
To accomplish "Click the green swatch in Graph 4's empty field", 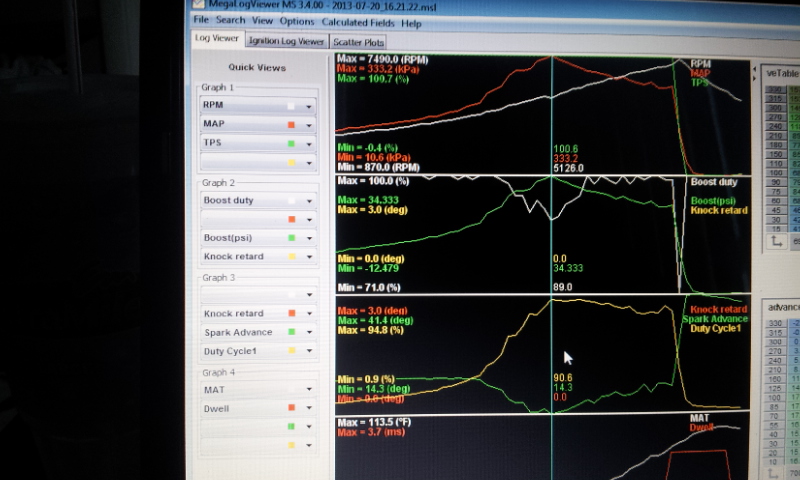I will click(x=291, y=426).
